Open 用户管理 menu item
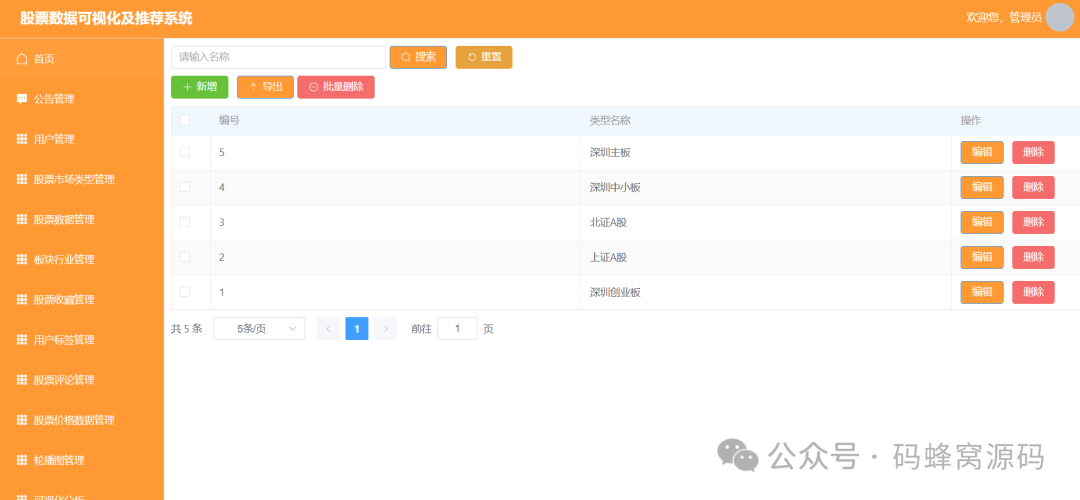 point(82,139)
